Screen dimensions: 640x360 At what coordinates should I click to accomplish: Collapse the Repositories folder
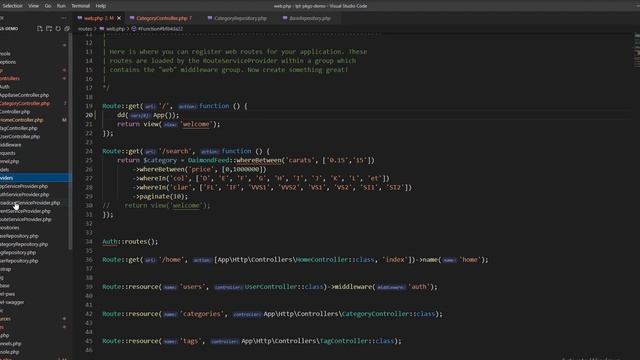click(x=10, y=228)
